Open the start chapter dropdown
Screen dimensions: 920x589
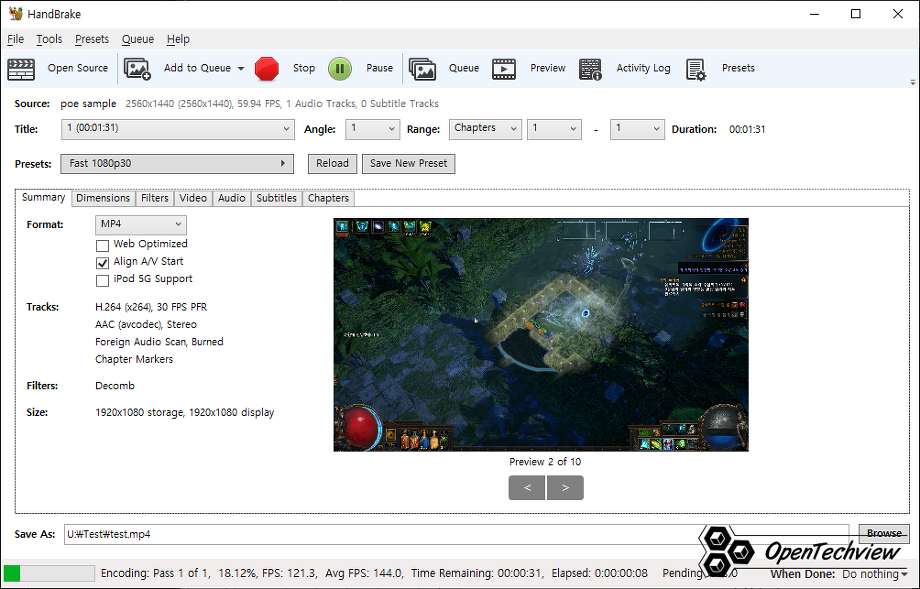pos(554,129)
